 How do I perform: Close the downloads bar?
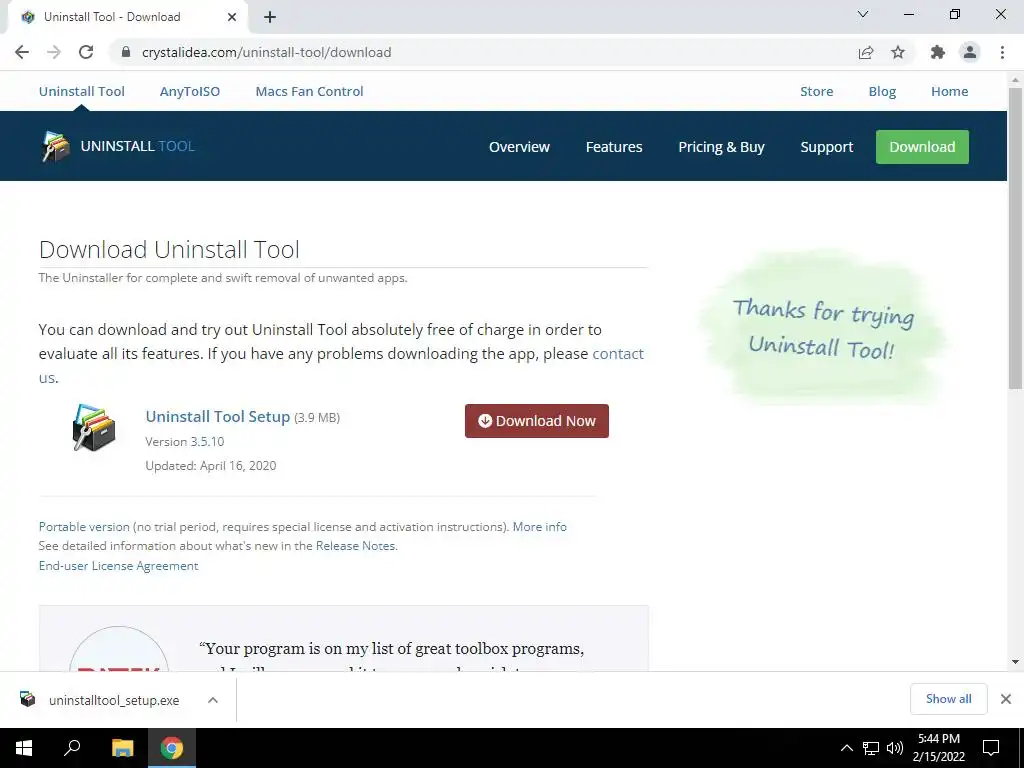[x=1006, y=699]
